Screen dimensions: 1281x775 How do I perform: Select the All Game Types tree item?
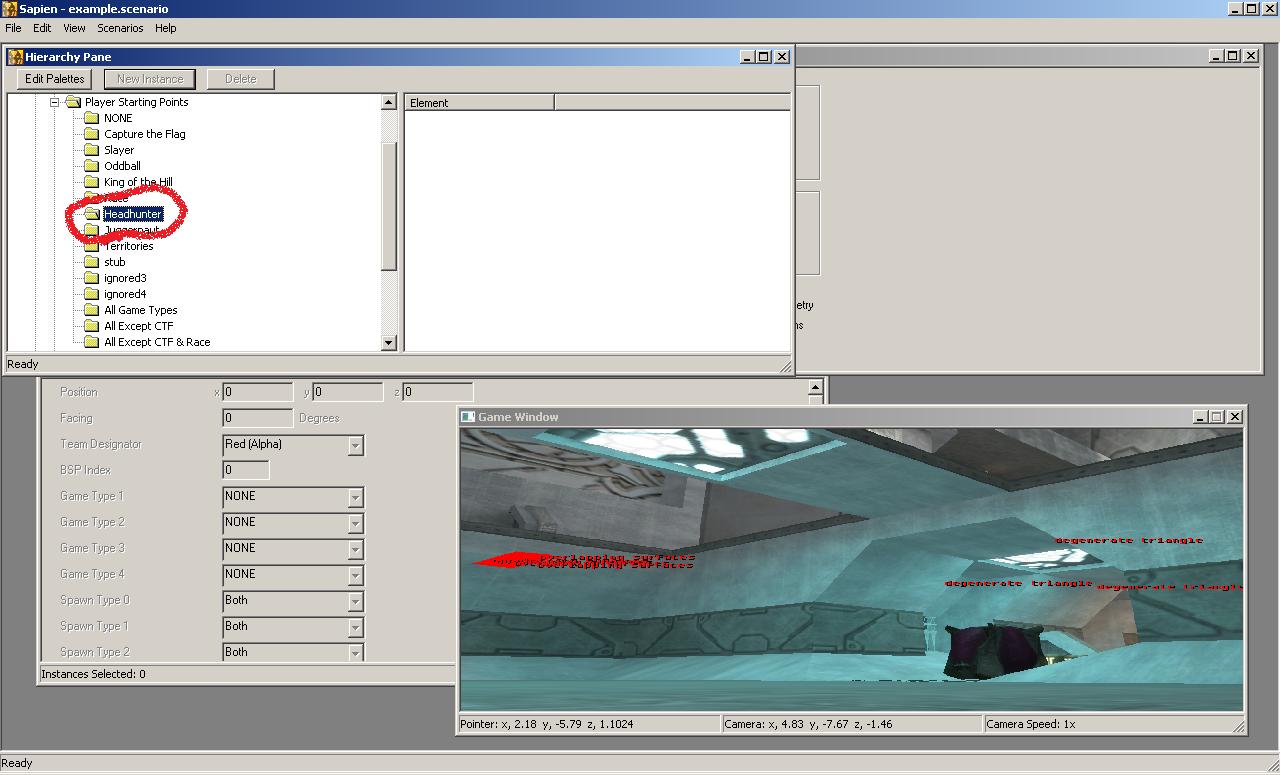tap(141, 310)
